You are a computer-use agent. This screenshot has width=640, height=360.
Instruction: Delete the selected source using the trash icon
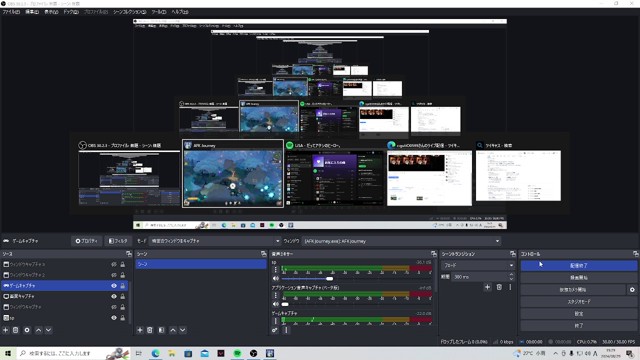click(x=16, y=330)
